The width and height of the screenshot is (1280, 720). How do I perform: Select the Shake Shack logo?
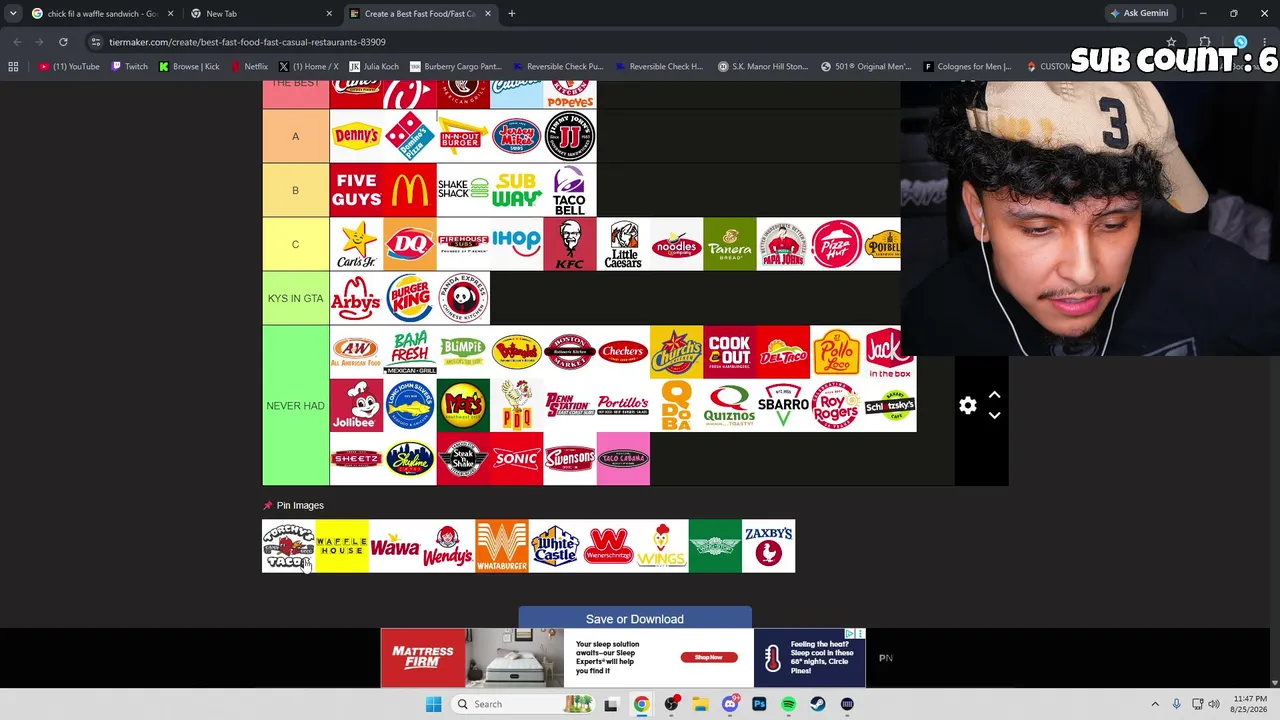tap(463, 190)
